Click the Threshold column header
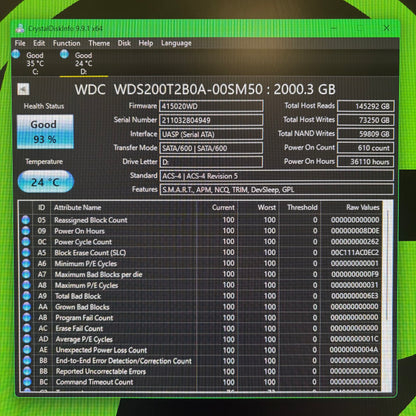Image resolution: width=416 pixels, height=416 pixels. pyautogui.click(x=300, y=207)
